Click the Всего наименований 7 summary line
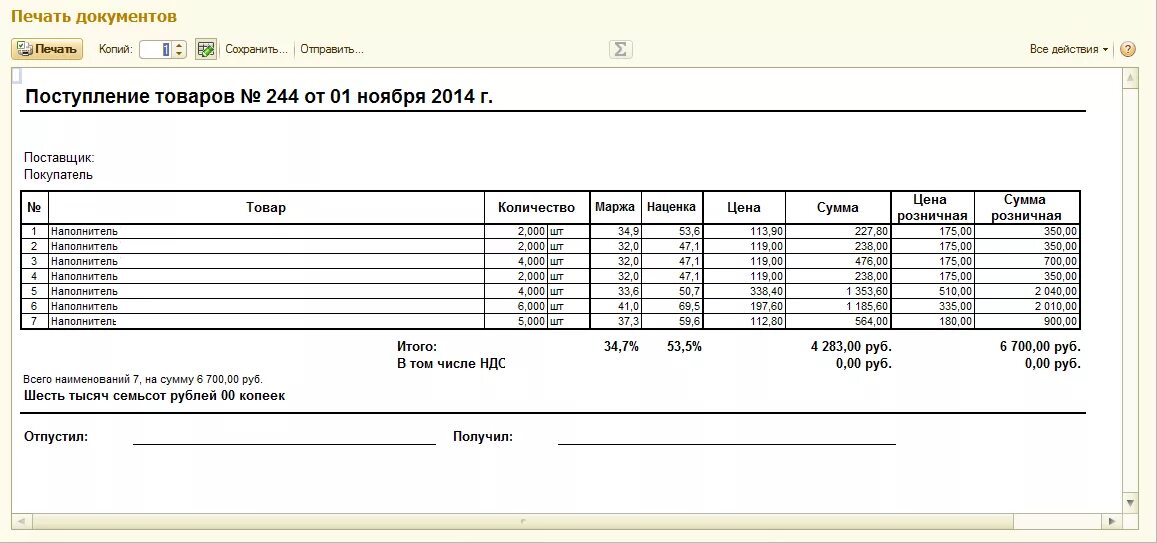 pyautogui.click(x=143, y=380)
